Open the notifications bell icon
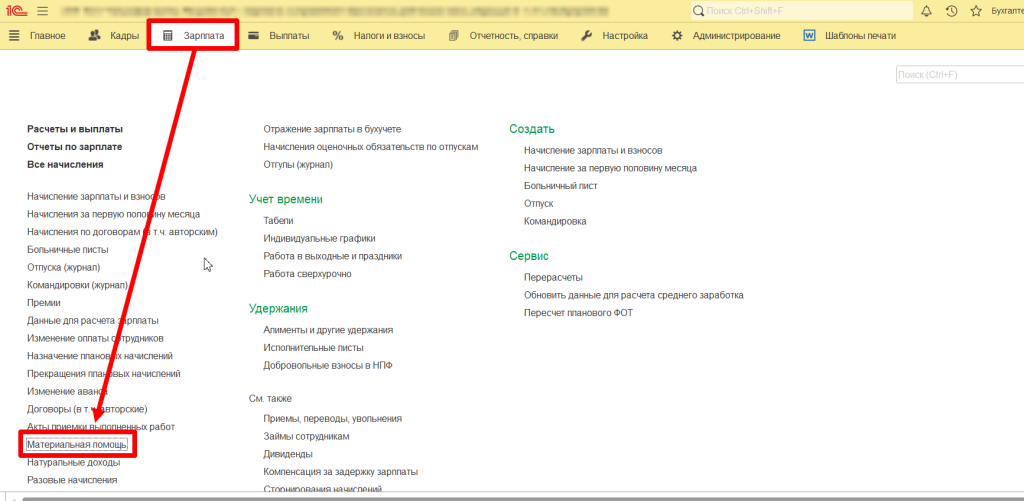 coord(926,11)
